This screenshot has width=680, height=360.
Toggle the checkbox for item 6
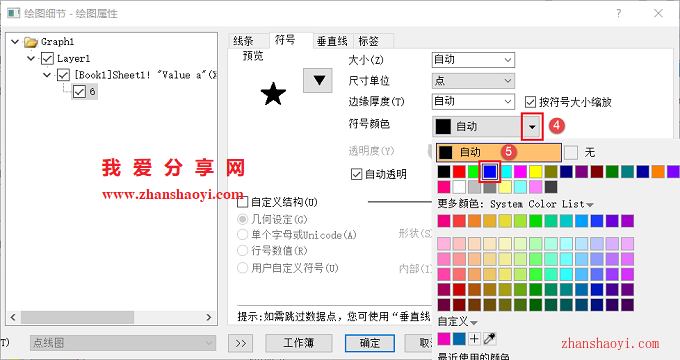pos(79,92)
